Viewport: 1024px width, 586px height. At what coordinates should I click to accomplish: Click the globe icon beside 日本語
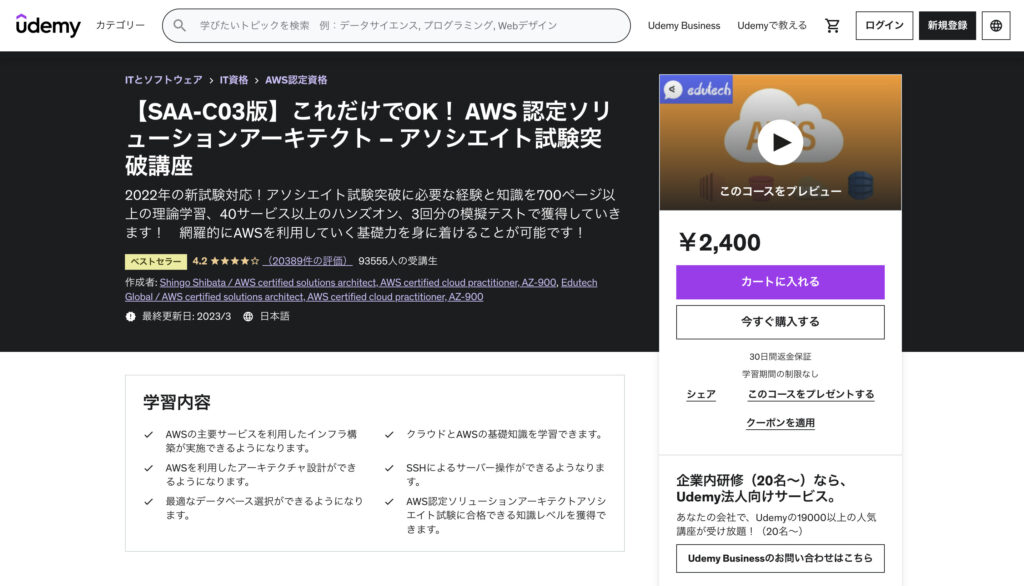click(x=248, y=316)
